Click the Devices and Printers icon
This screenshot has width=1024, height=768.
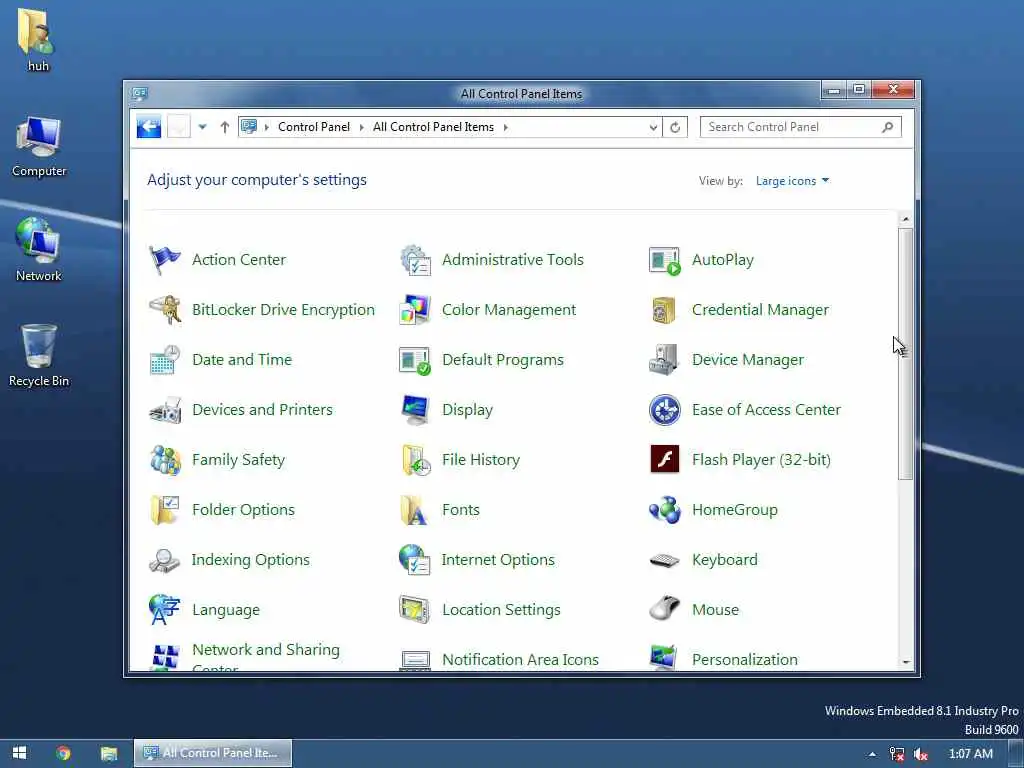click(165, 410)
